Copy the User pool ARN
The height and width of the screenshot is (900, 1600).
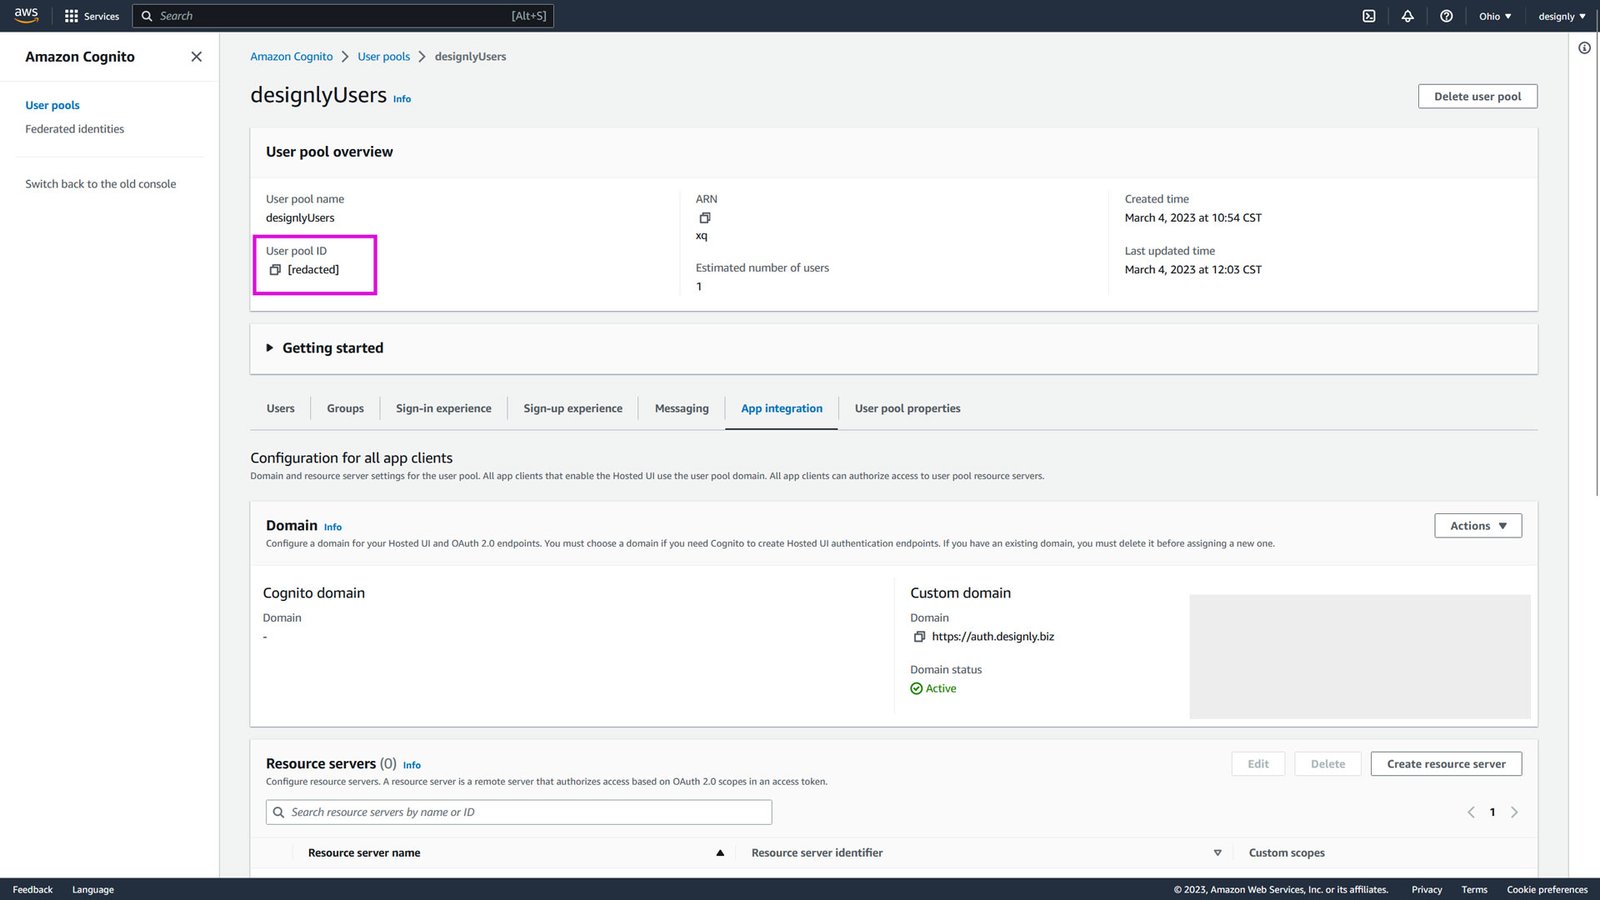pos(705,218)
